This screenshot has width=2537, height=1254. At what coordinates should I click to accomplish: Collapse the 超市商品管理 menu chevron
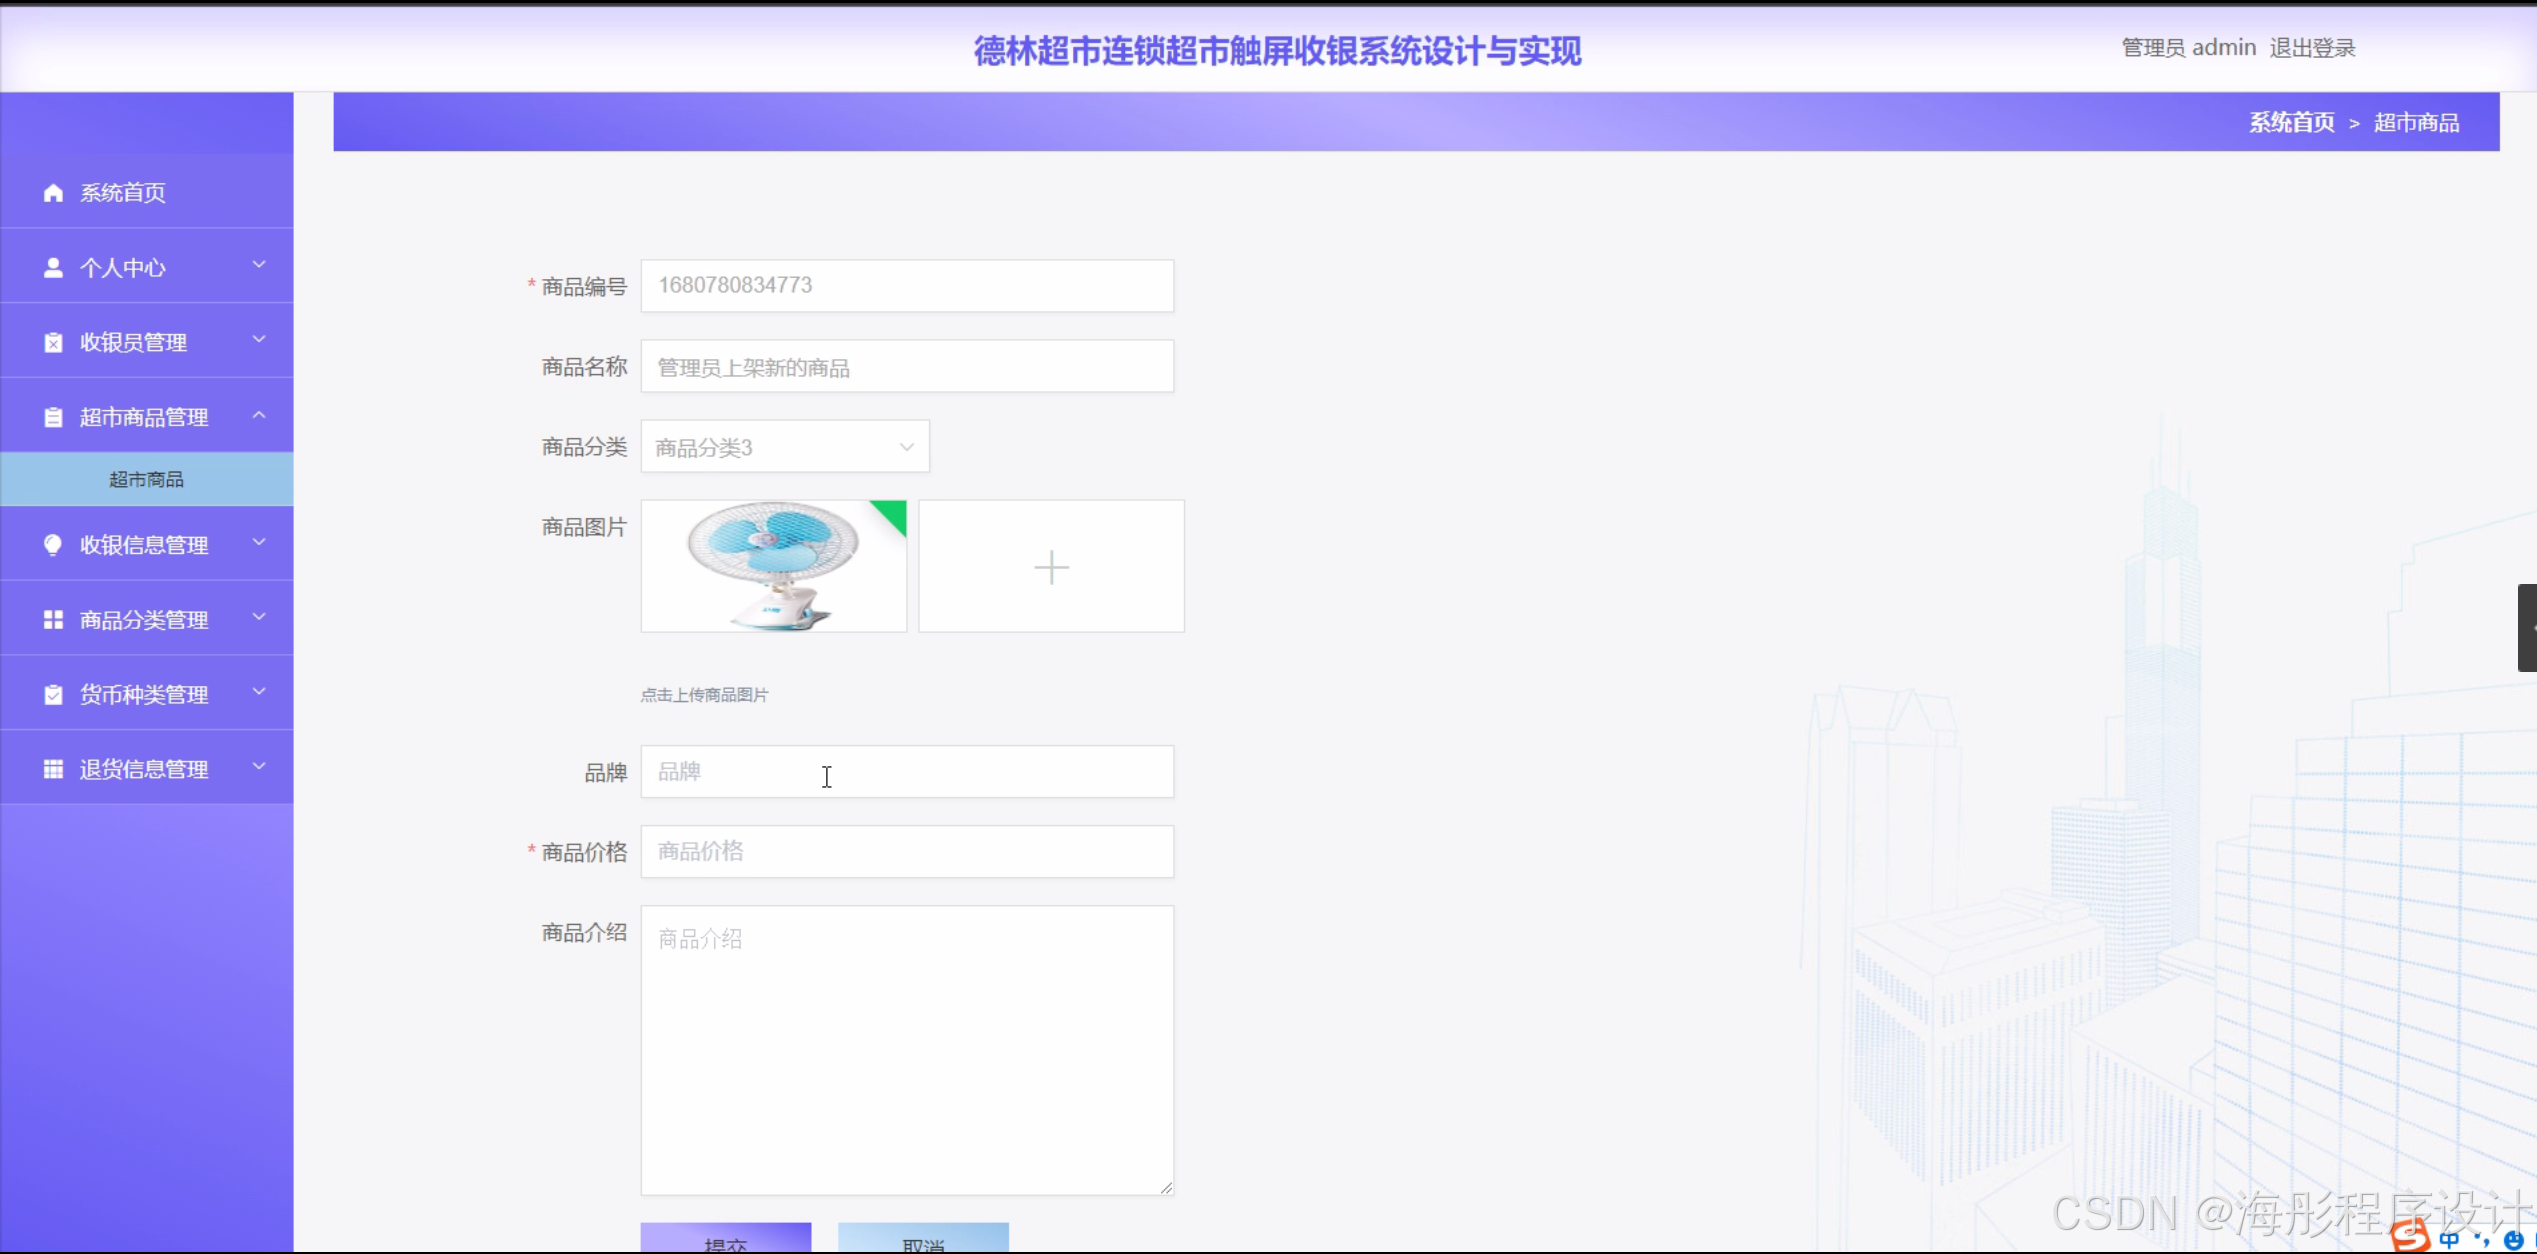tap(259, 415)
